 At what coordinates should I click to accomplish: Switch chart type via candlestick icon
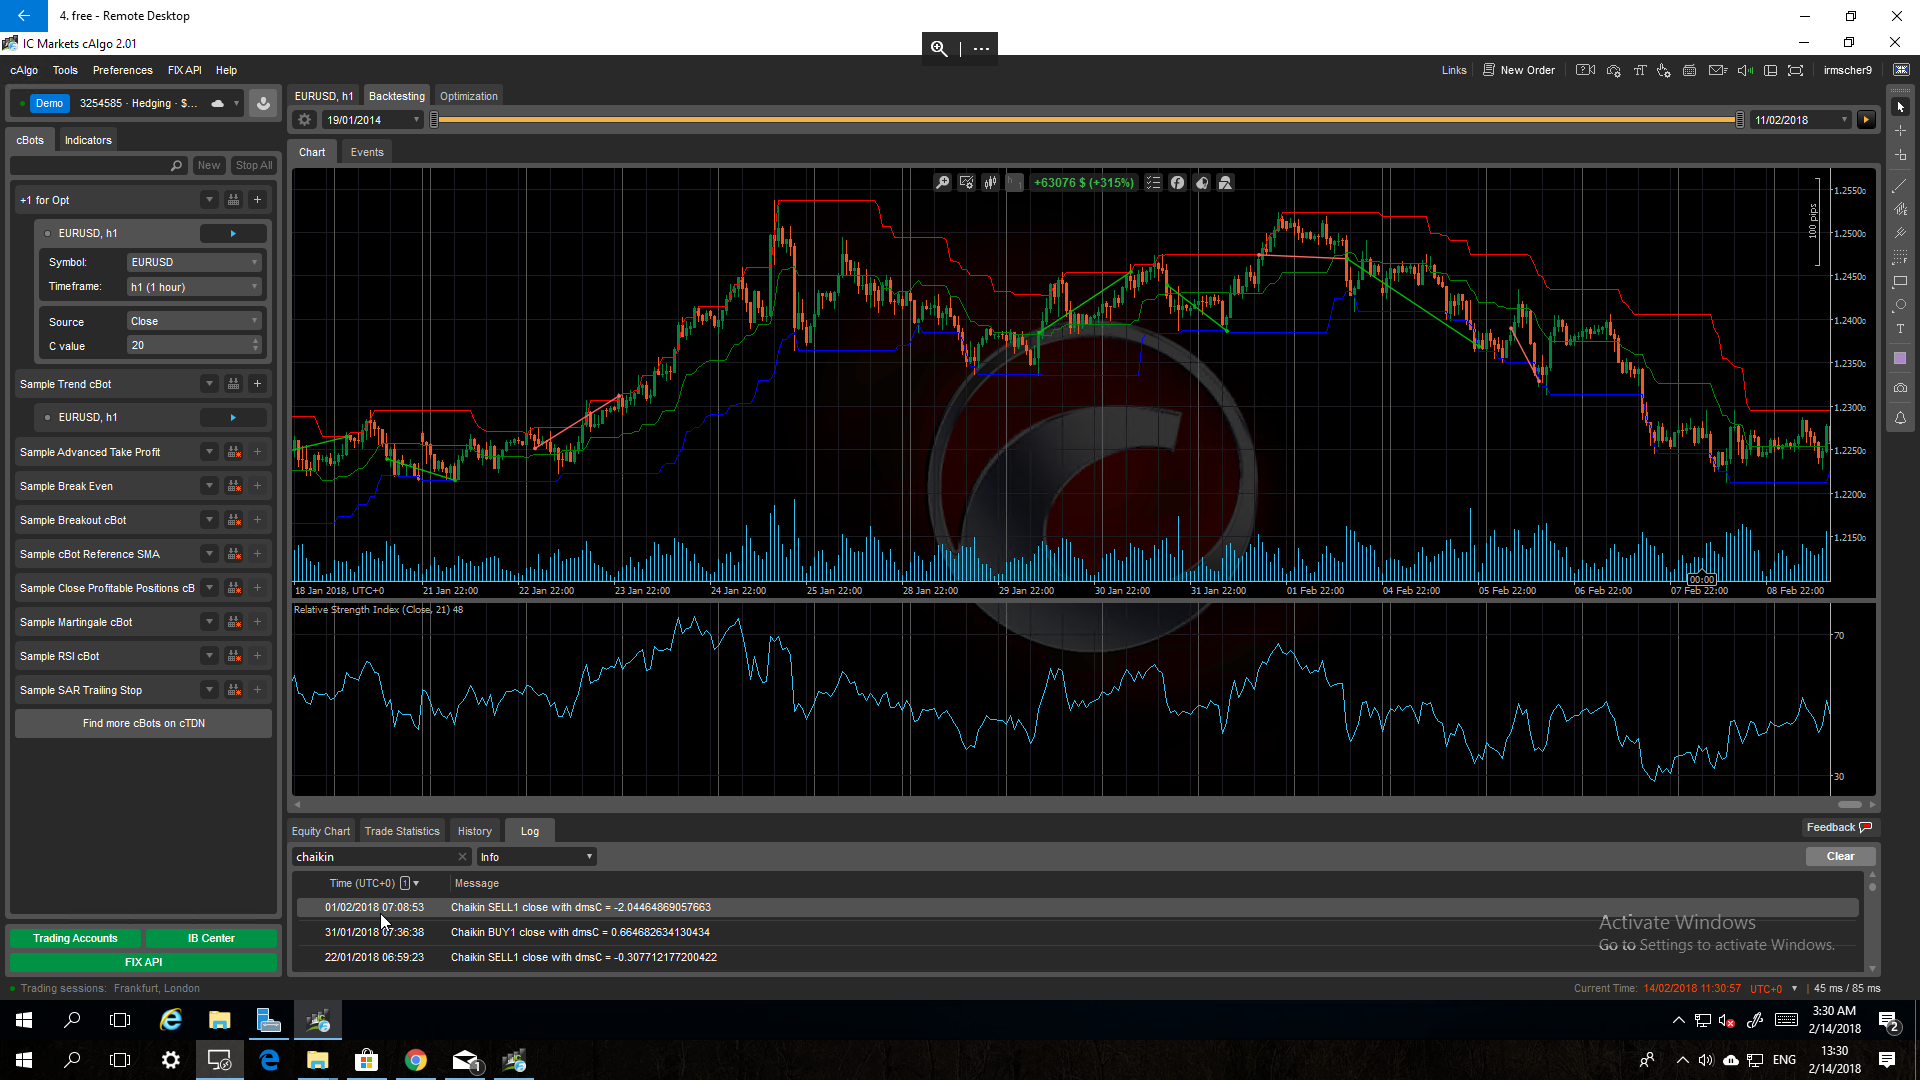(990, 182)
